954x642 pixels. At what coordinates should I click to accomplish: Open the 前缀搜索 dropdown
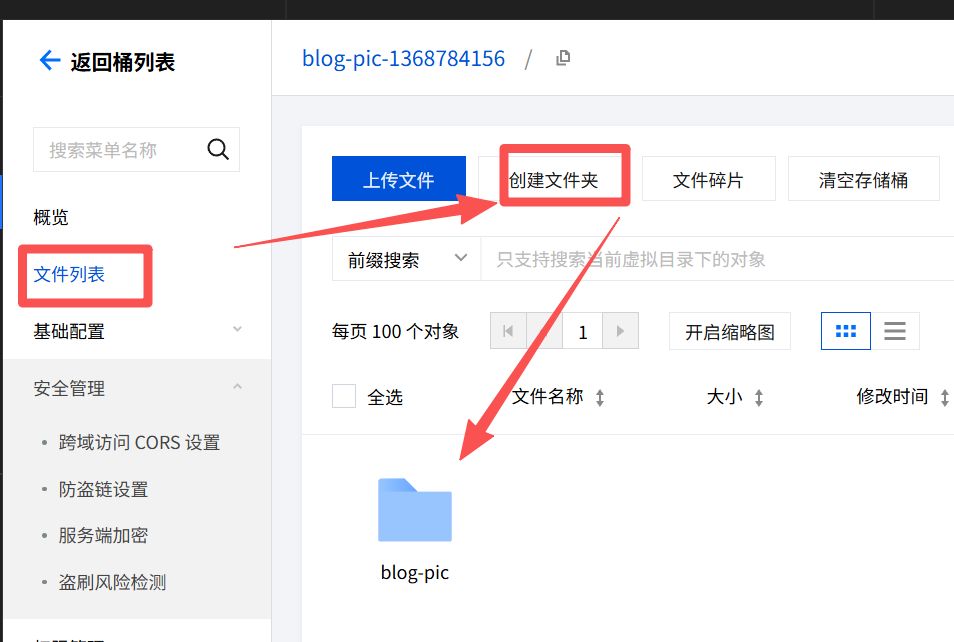pyautogui.click(x=405, y=259)
